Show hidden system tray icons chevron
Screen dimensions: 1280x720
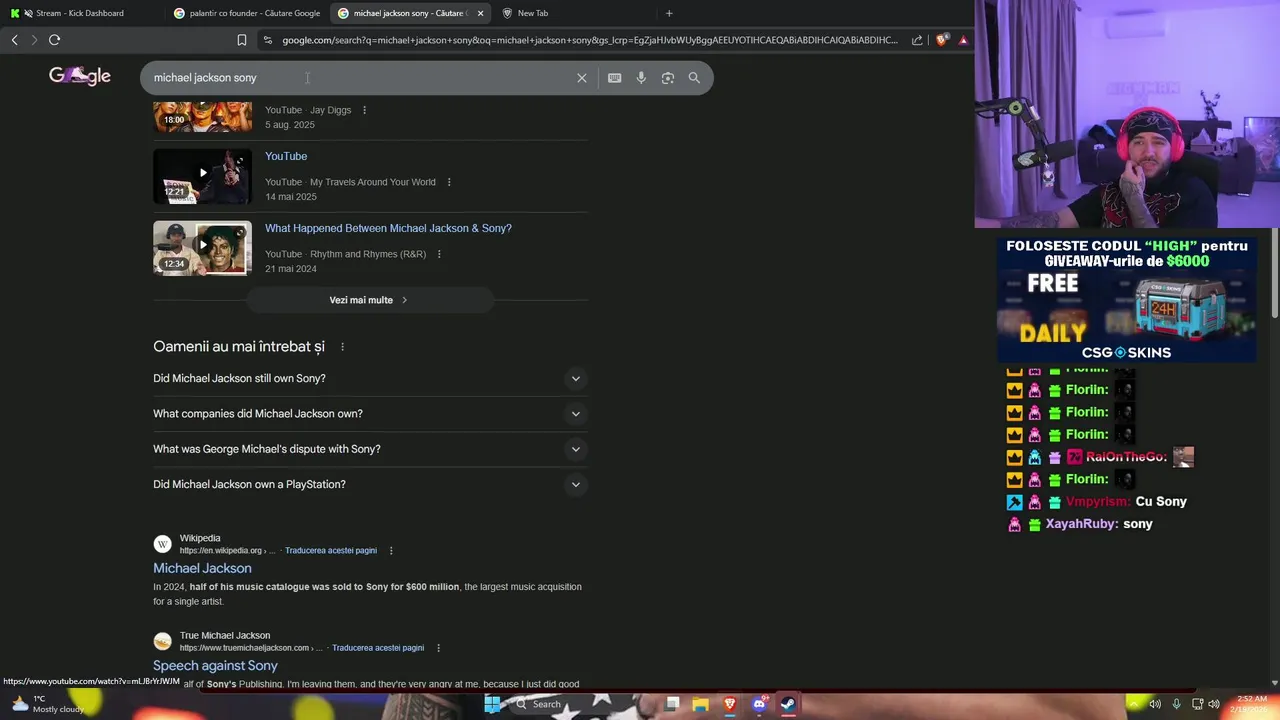pos(1133,704)
